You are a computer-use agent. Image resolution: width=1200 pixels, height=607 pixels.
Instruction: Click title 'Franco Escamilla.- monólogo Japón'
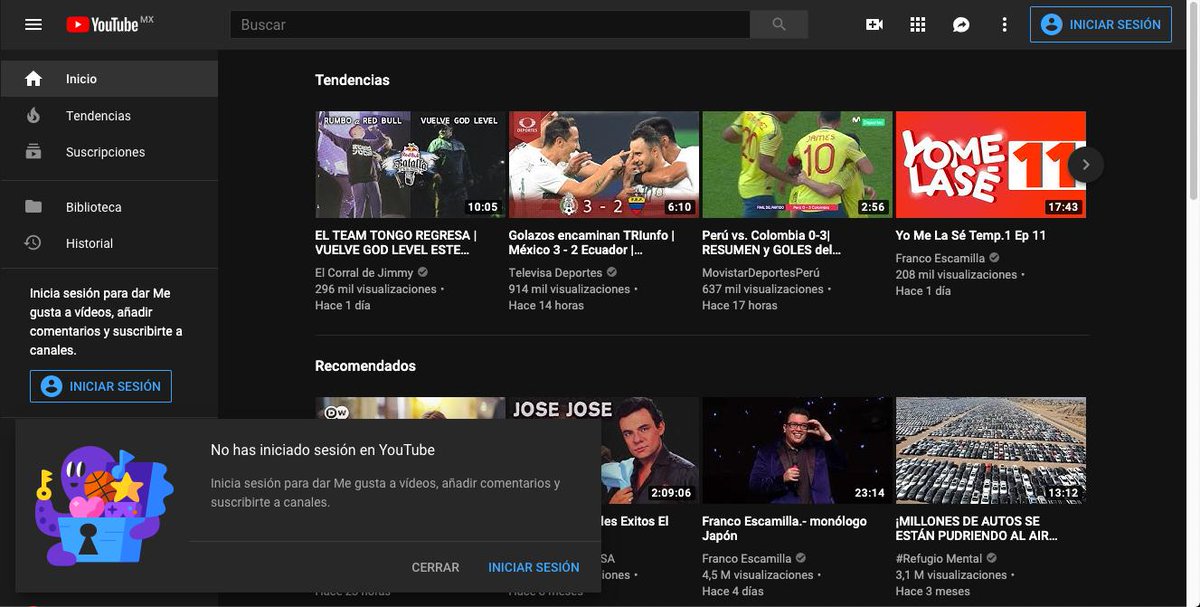tap(785, 529)
